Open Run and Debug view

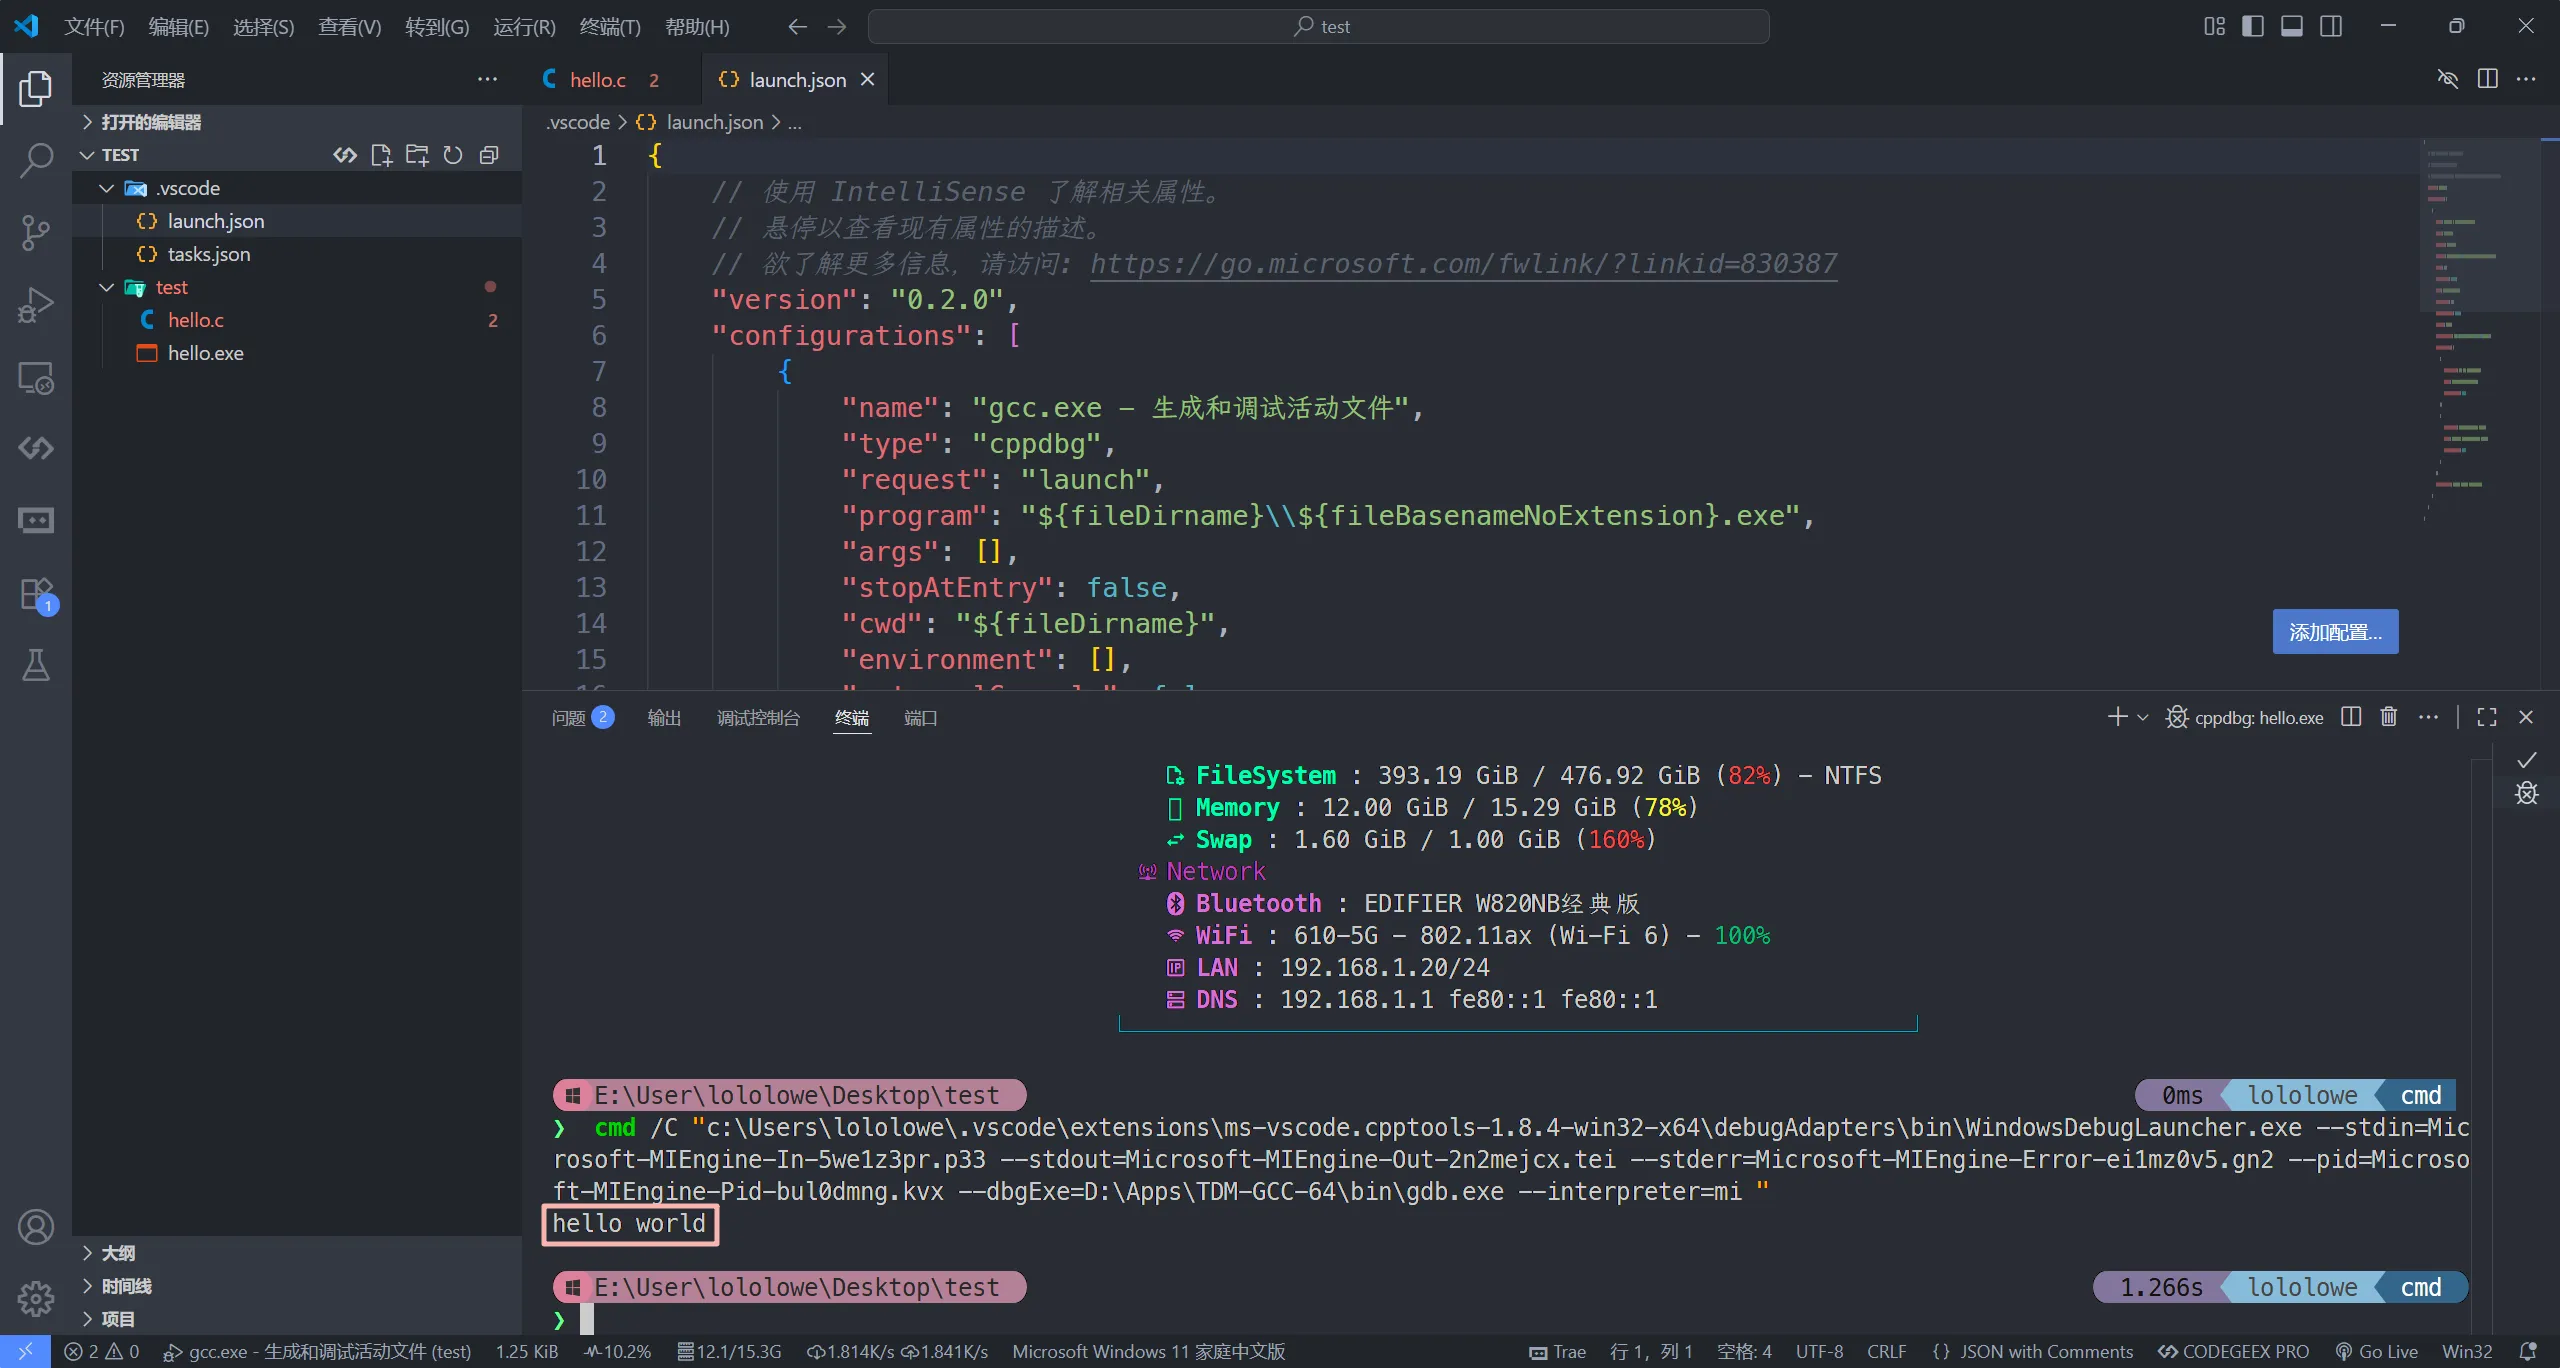[36, 305]
